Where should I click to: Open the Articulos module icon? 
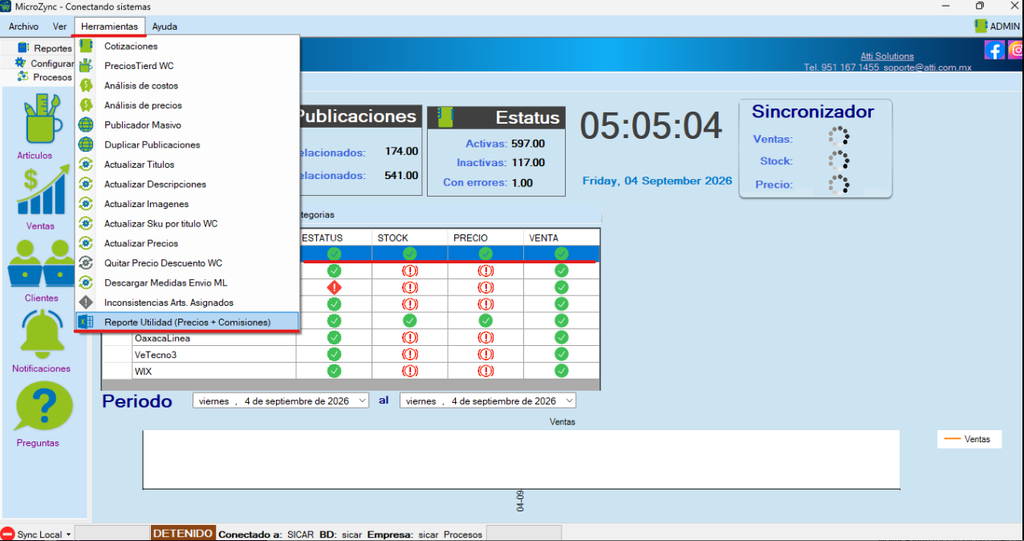pyautogui.click(x=43, y=119)
